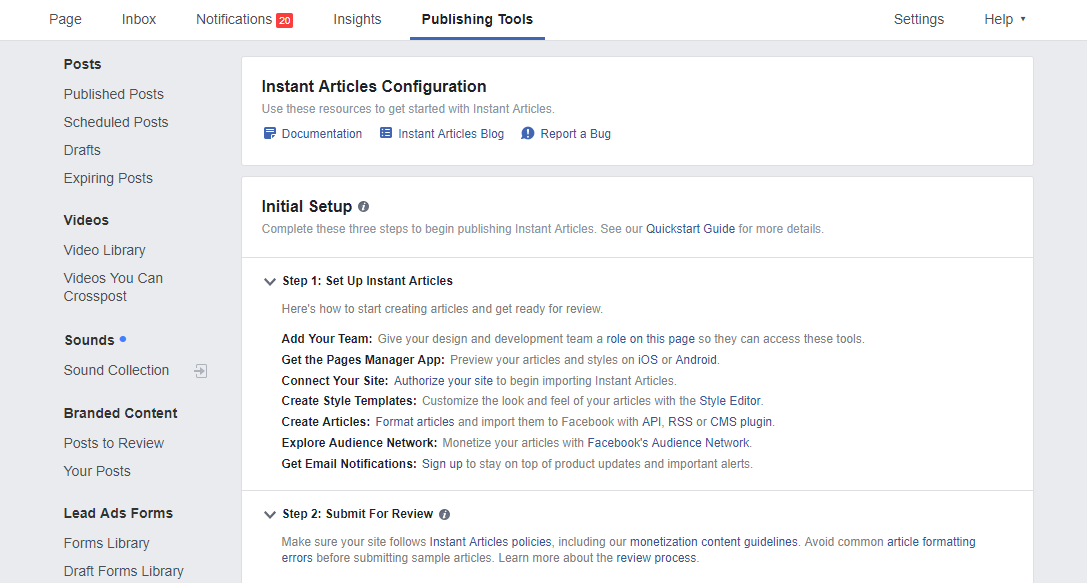
Task: Click the CMS plugin link
Action: [x=740, y=421]
